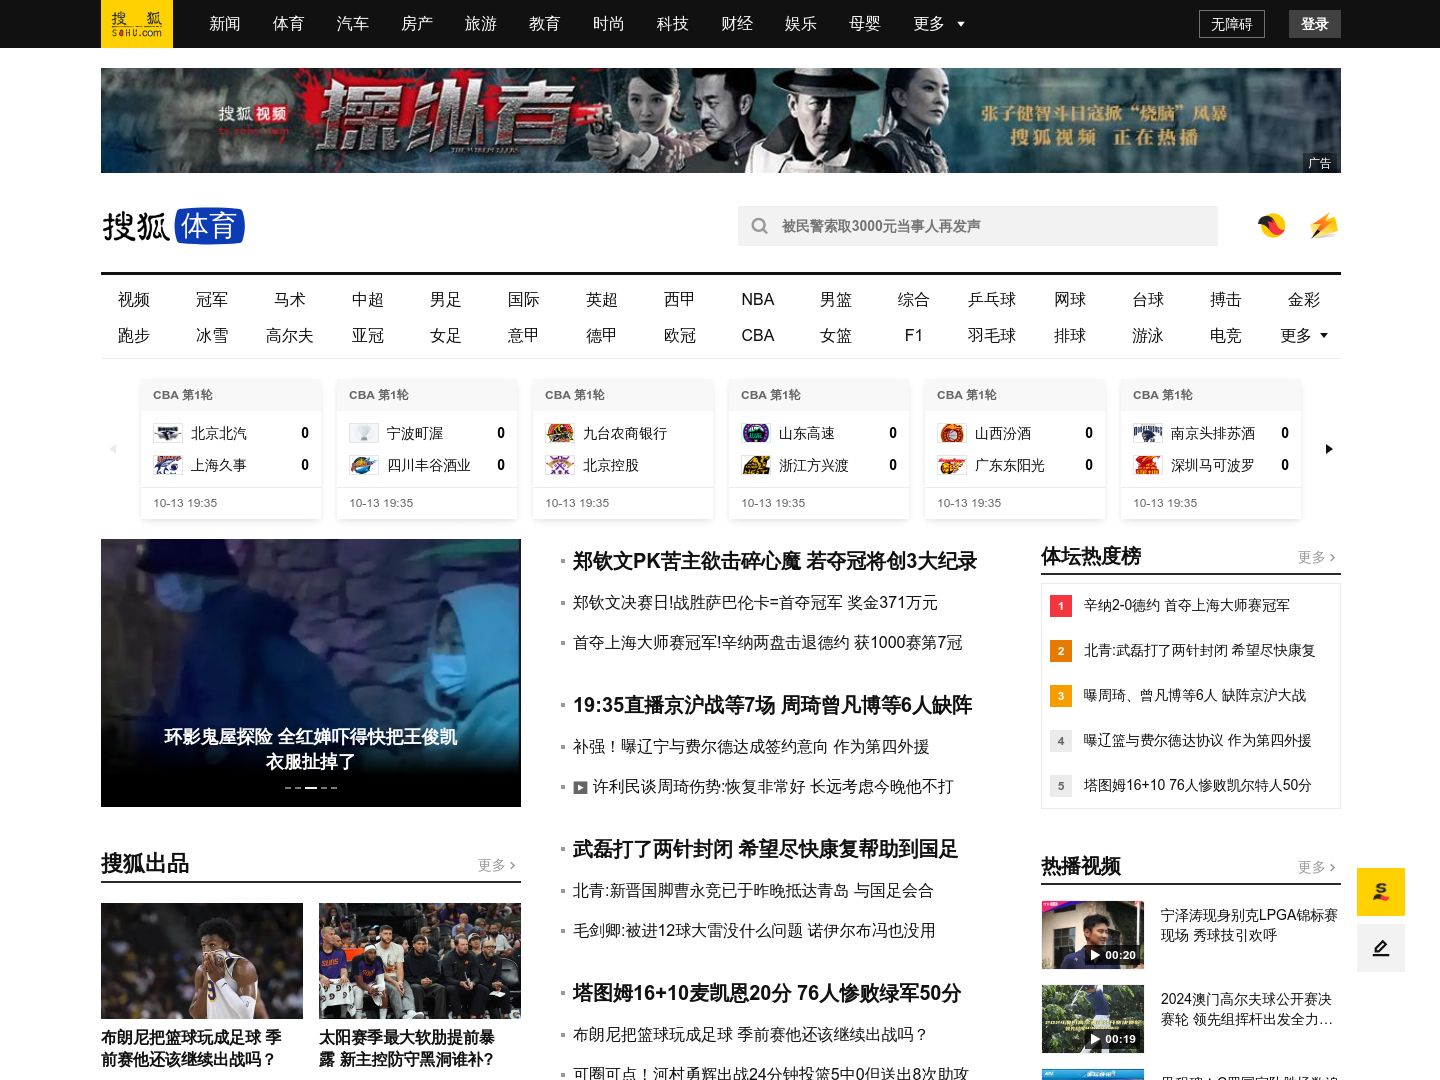
Task: Open headline 武磊打了两针封闭
Action: point(765,849)
